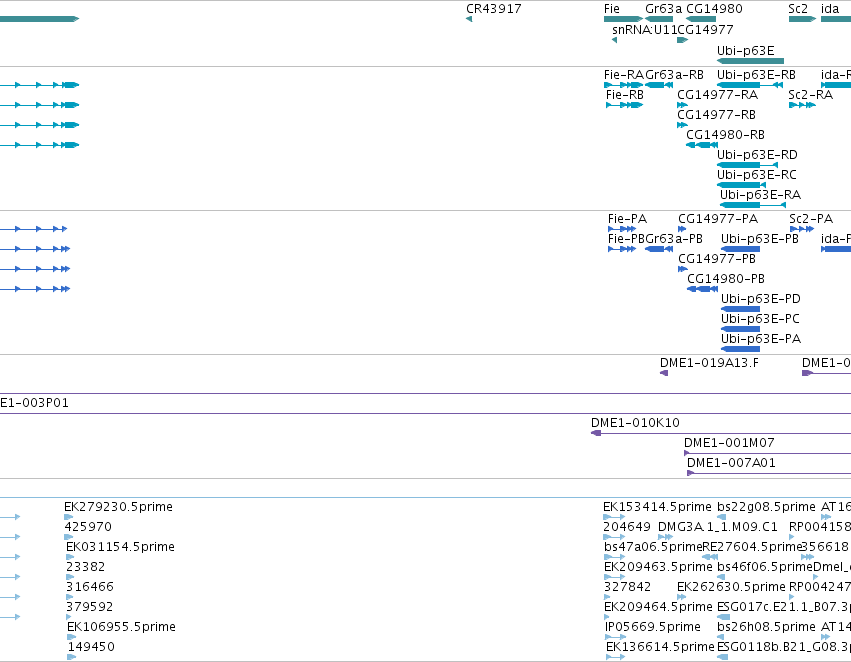Select the DME1-001M07 clone label

pyautogui.click(x=729, y=443)
